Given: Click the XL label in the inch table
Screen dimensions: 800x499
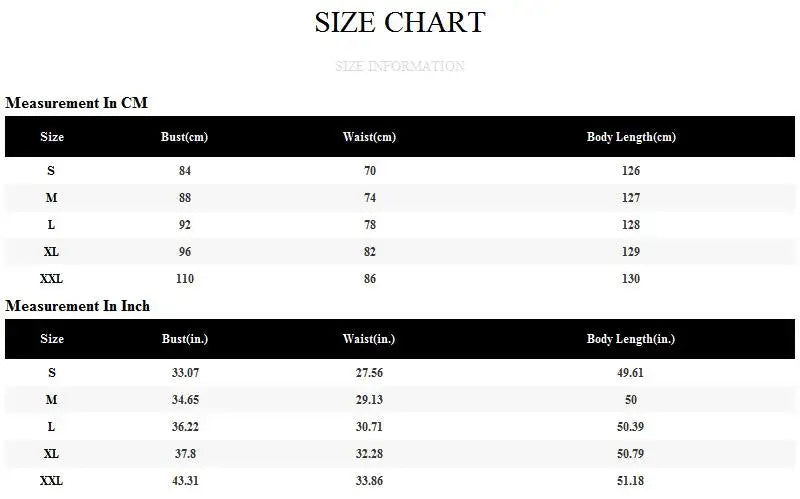Looking at the screenshot, I should (x=51, y=454).
